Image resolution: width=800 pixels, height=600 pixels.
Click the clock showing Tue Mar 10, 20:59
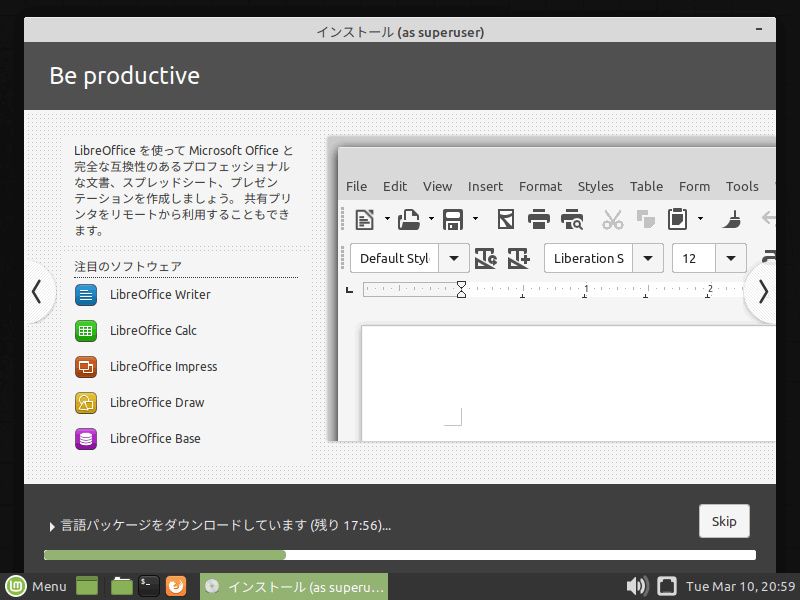[740, 586]
